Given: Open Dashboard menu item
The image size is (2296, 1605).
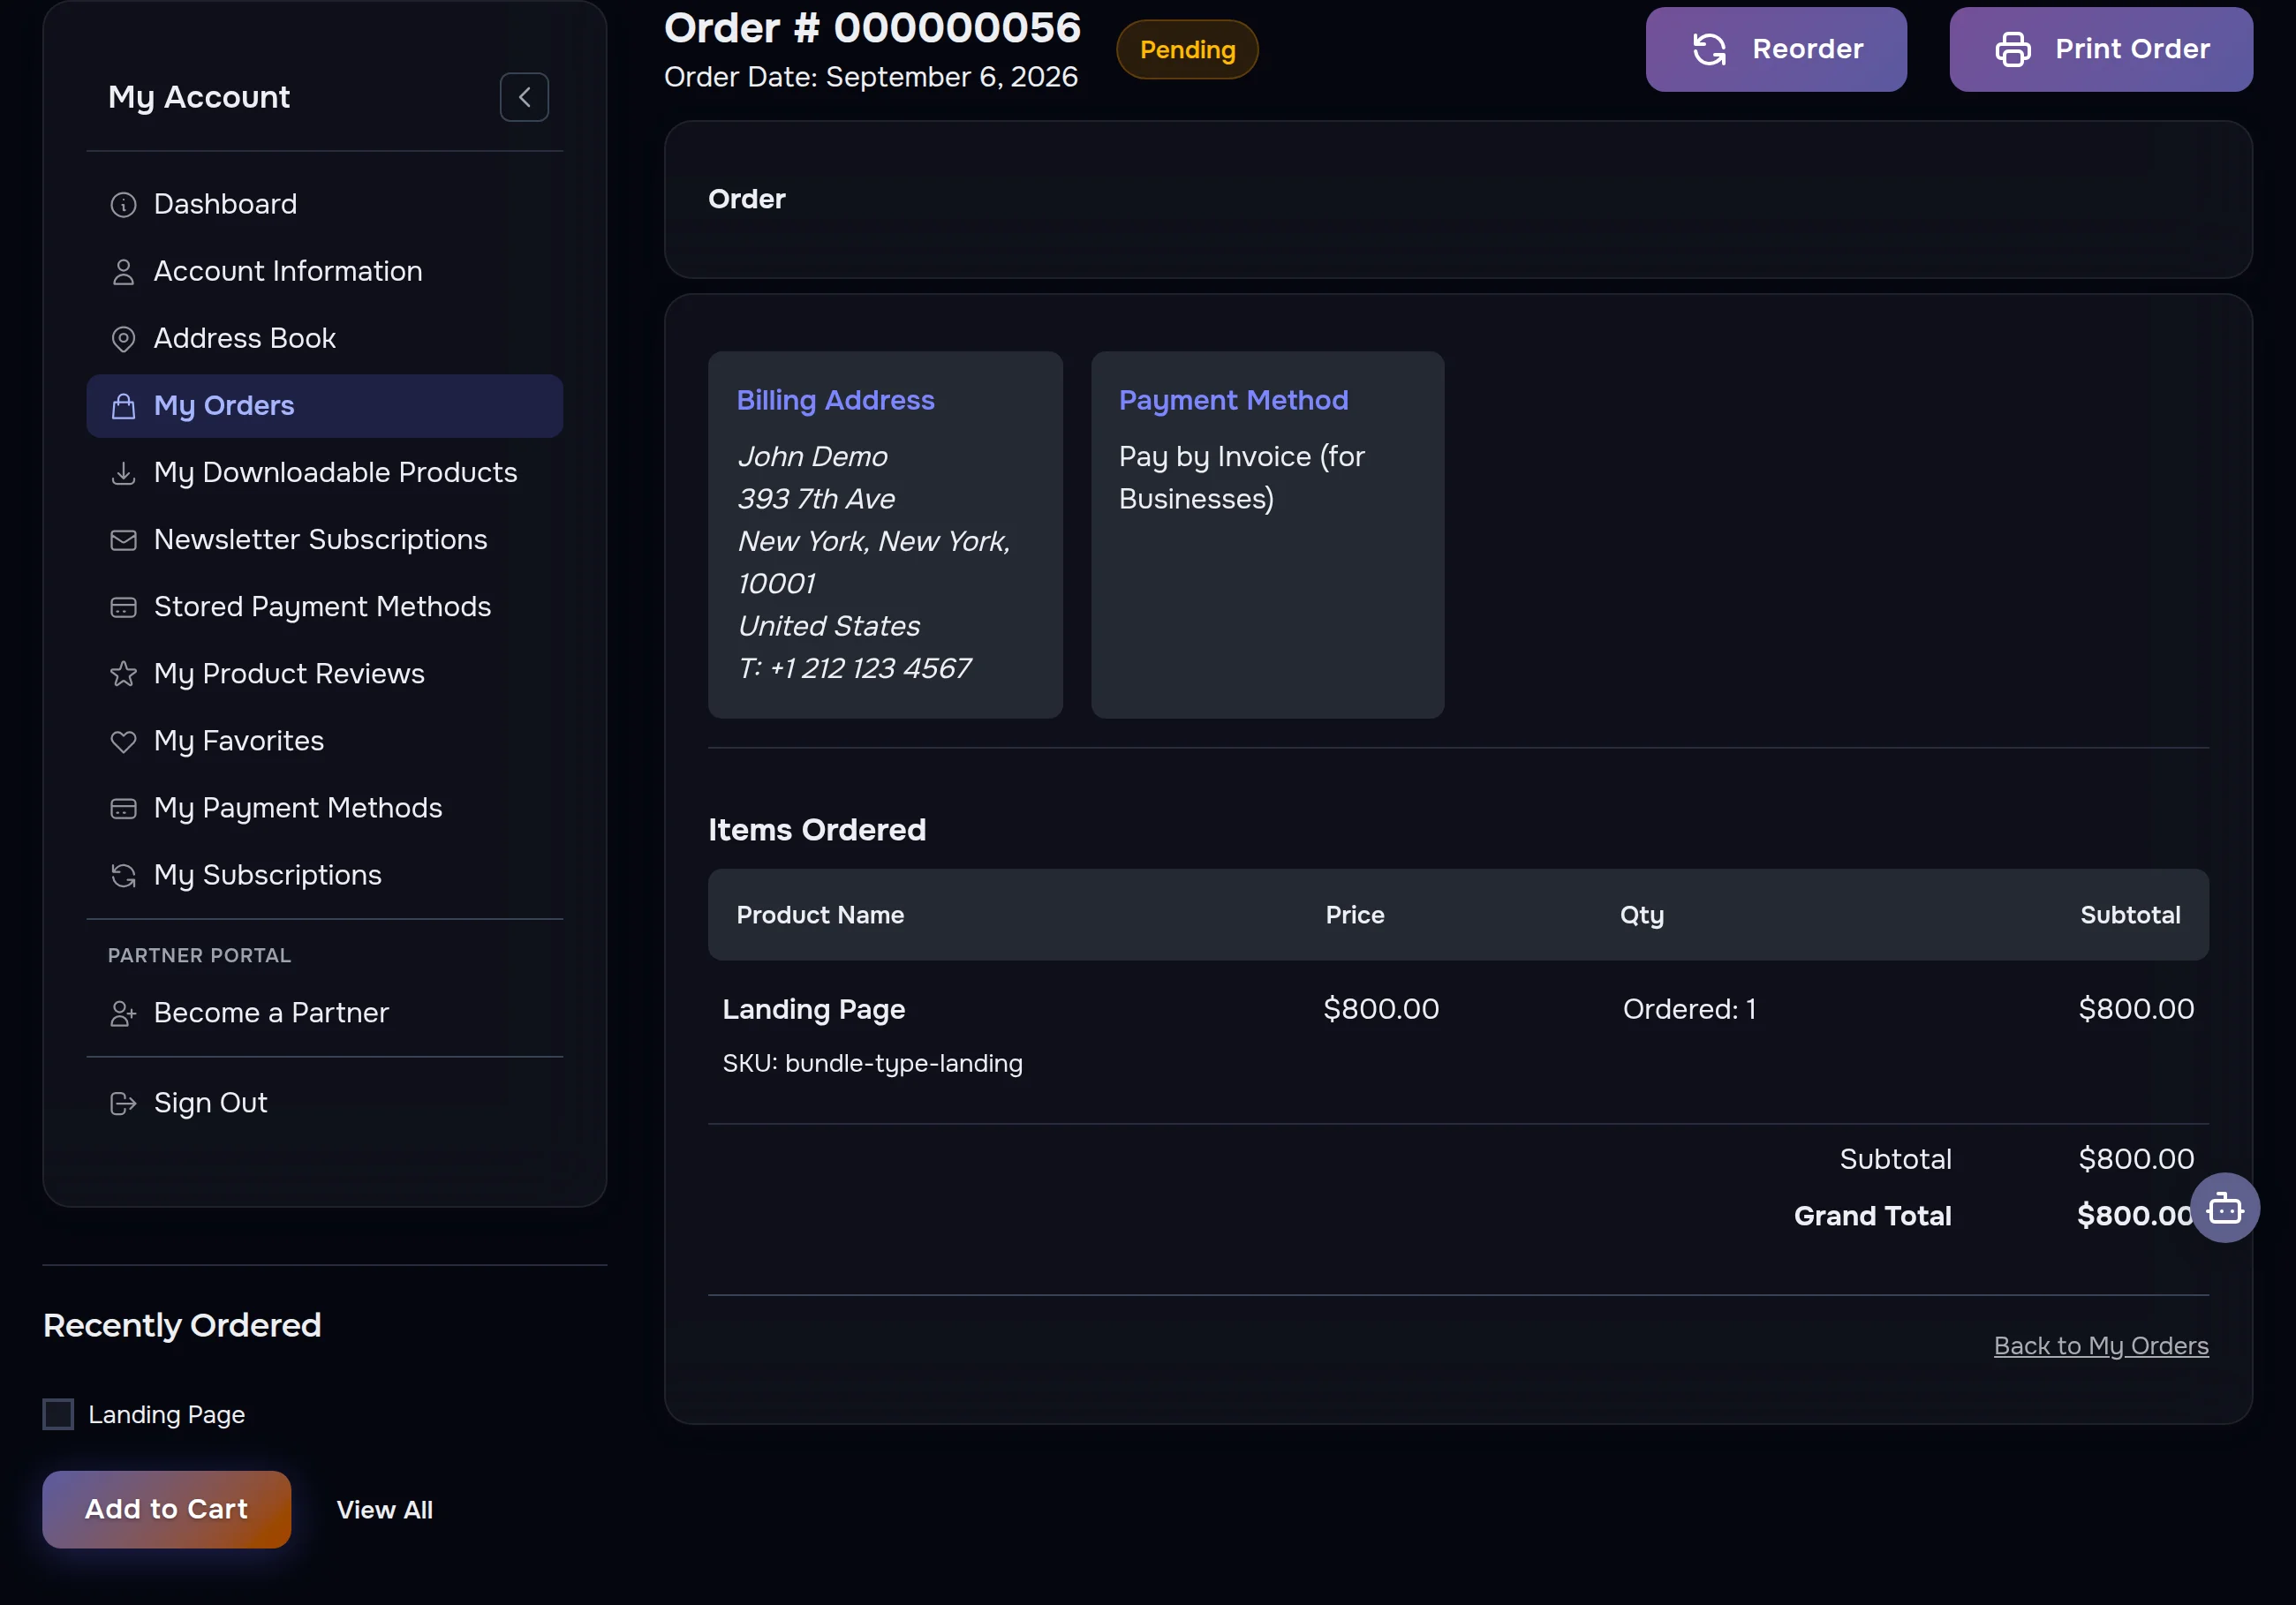Looking at the screenshot, I should (325, 204).
